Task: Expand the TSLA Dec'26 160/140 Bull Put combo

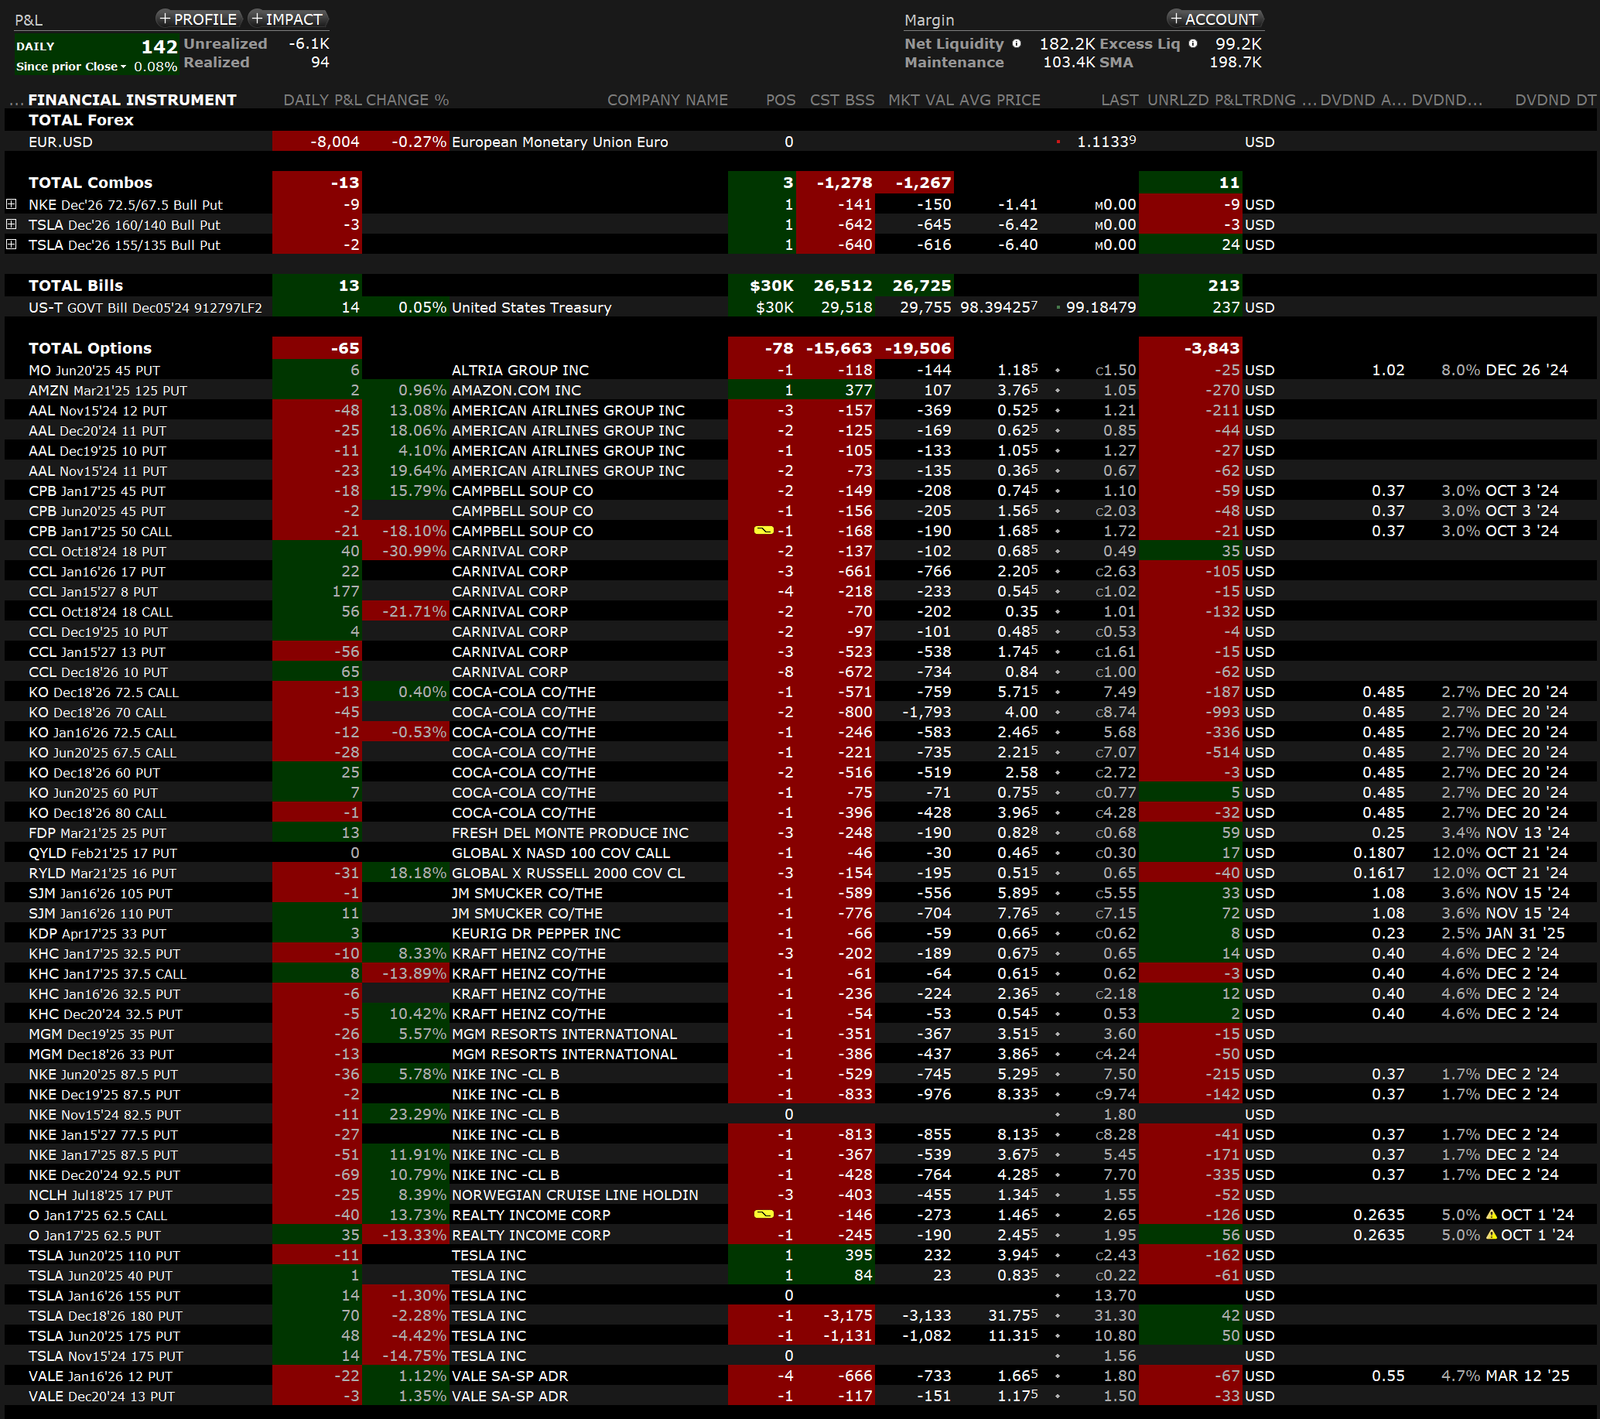Action: 11,224
